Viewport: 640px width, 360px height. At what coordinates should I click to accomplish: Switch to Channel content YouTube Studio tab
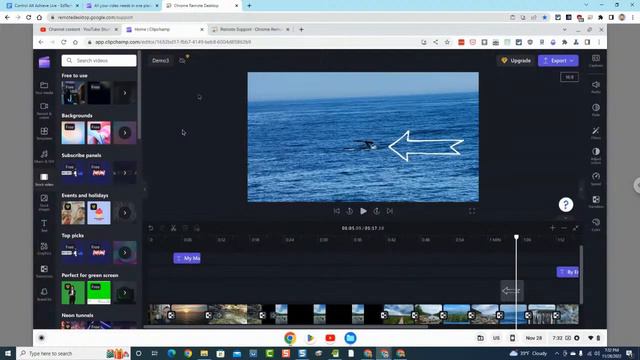(78, 29)
